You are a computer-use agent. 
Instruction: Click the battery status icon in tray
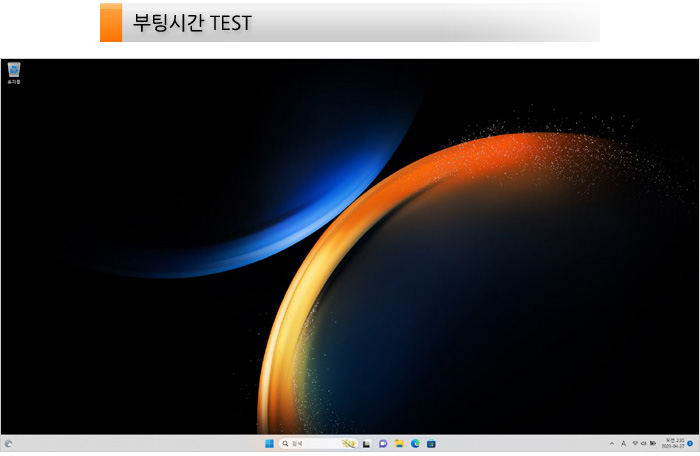coord(653,443)
